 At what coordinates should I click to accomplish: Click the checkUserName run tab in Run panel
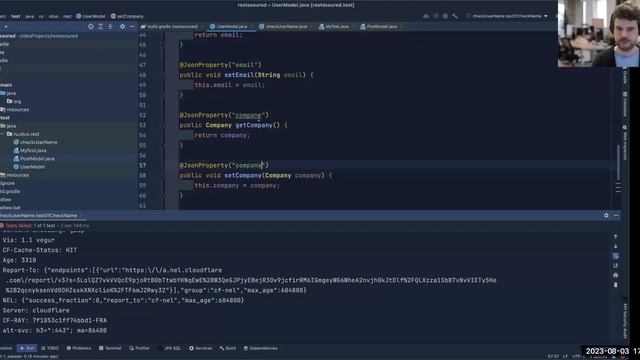point(39,215)
